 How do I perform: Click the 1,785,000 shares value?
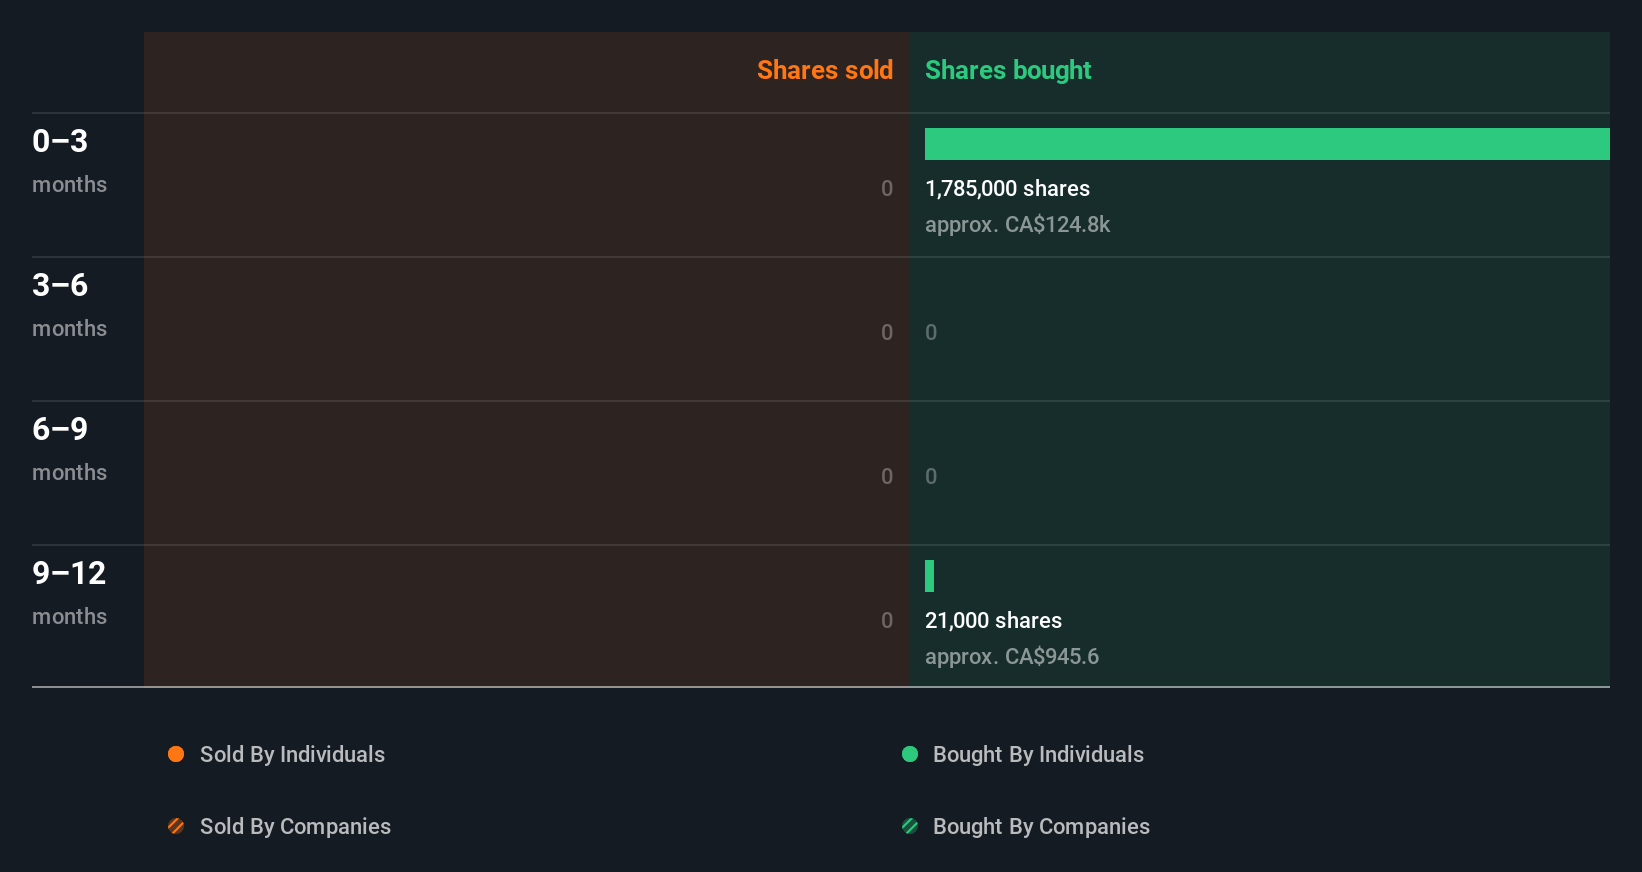[1007, 188]
